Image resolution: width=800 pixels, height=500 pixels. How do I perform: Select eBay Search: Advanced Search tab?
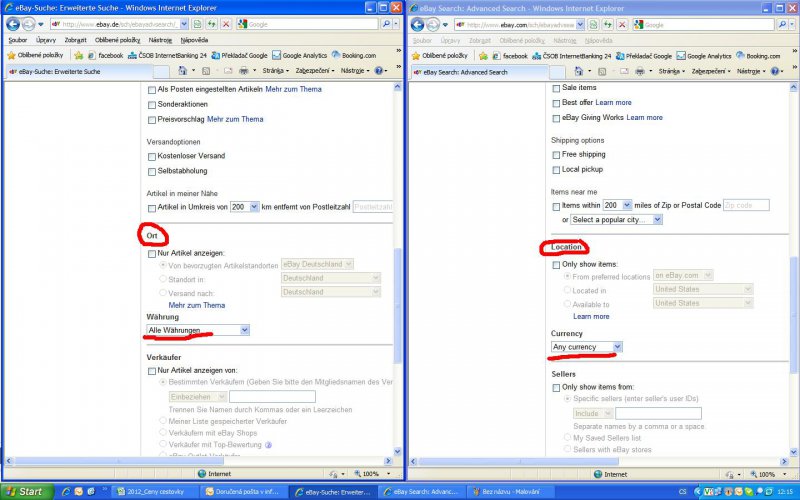tap(479, 72)
